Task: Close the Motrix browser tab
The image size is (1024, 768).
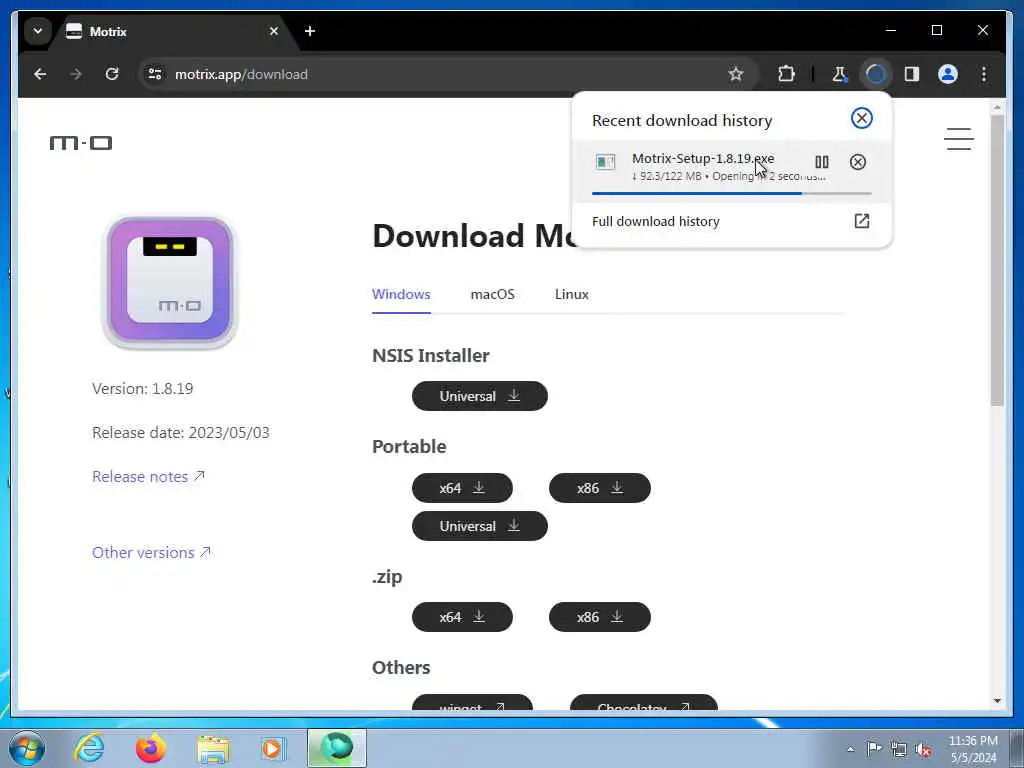Action: click(x=274, y=31)
